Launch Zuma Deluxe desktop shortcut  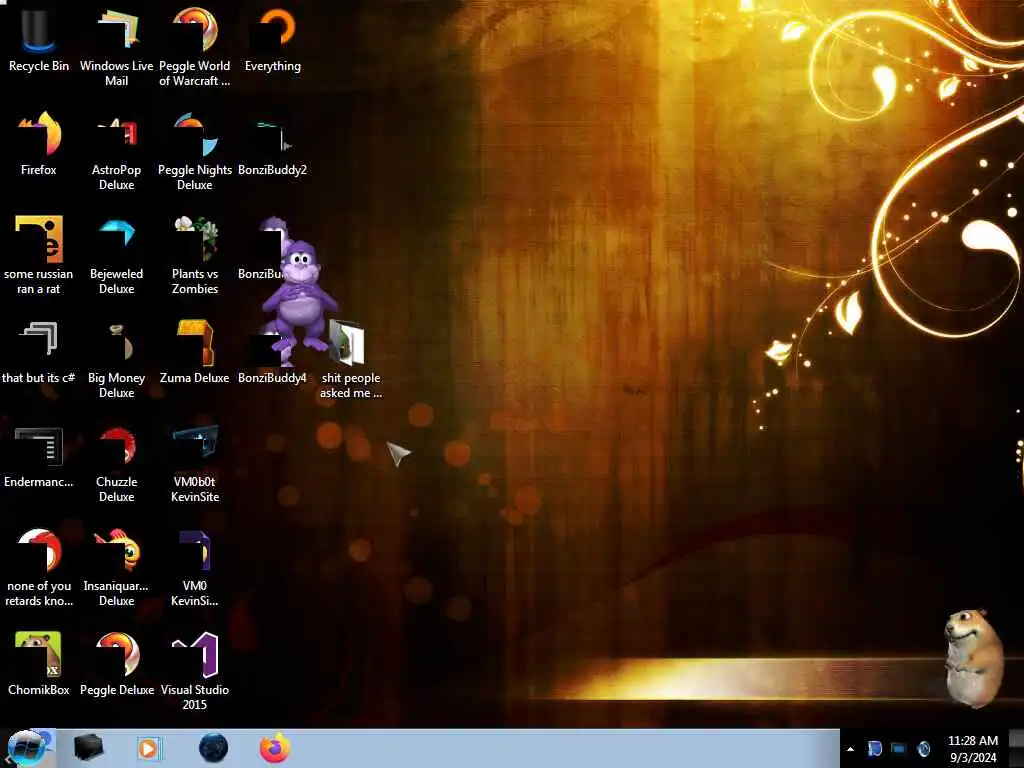tap(195, 351)
